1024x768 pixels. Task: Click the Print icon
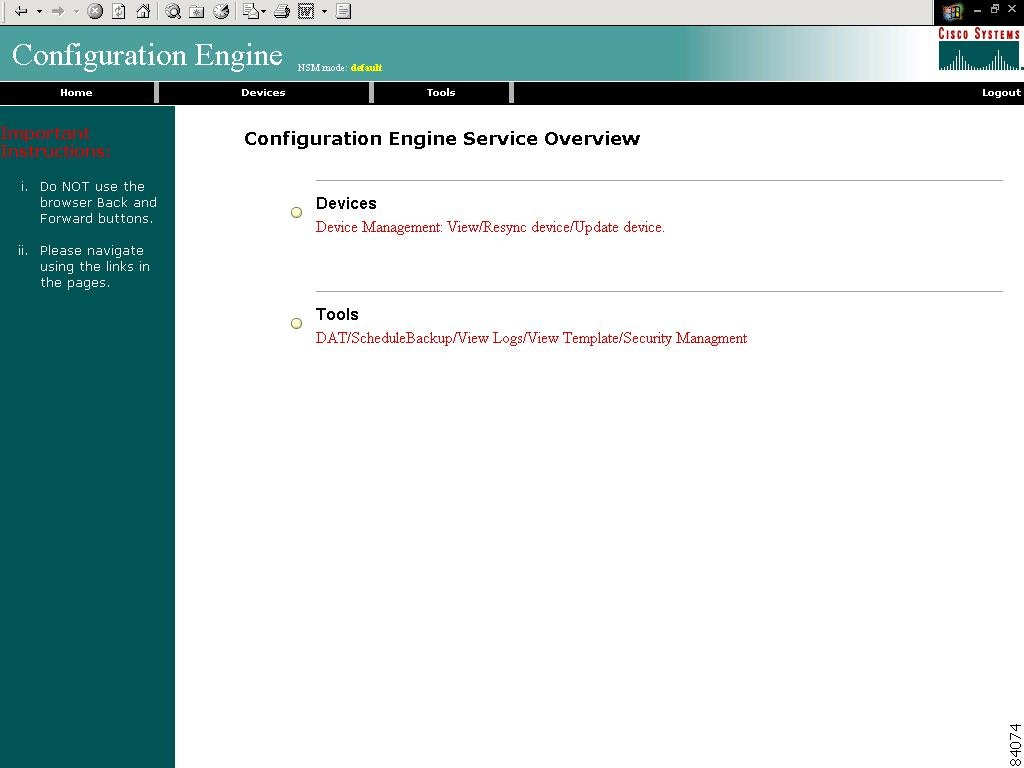coord(279,11)
